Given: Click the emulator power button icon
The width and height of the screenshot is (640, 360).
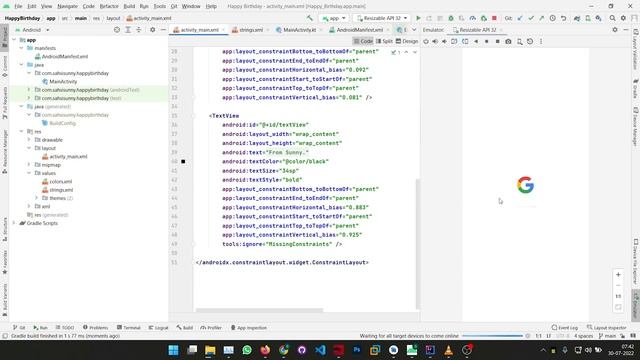Looking at the screenshot, I should tap(426, 41).
